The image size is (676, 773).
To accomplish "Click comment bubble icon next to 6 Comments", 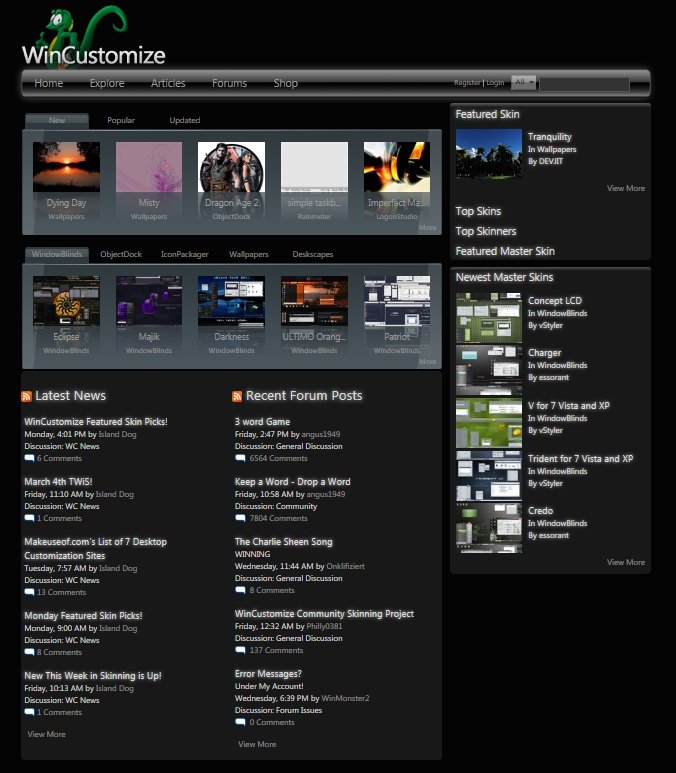I will tap(30, 458).
